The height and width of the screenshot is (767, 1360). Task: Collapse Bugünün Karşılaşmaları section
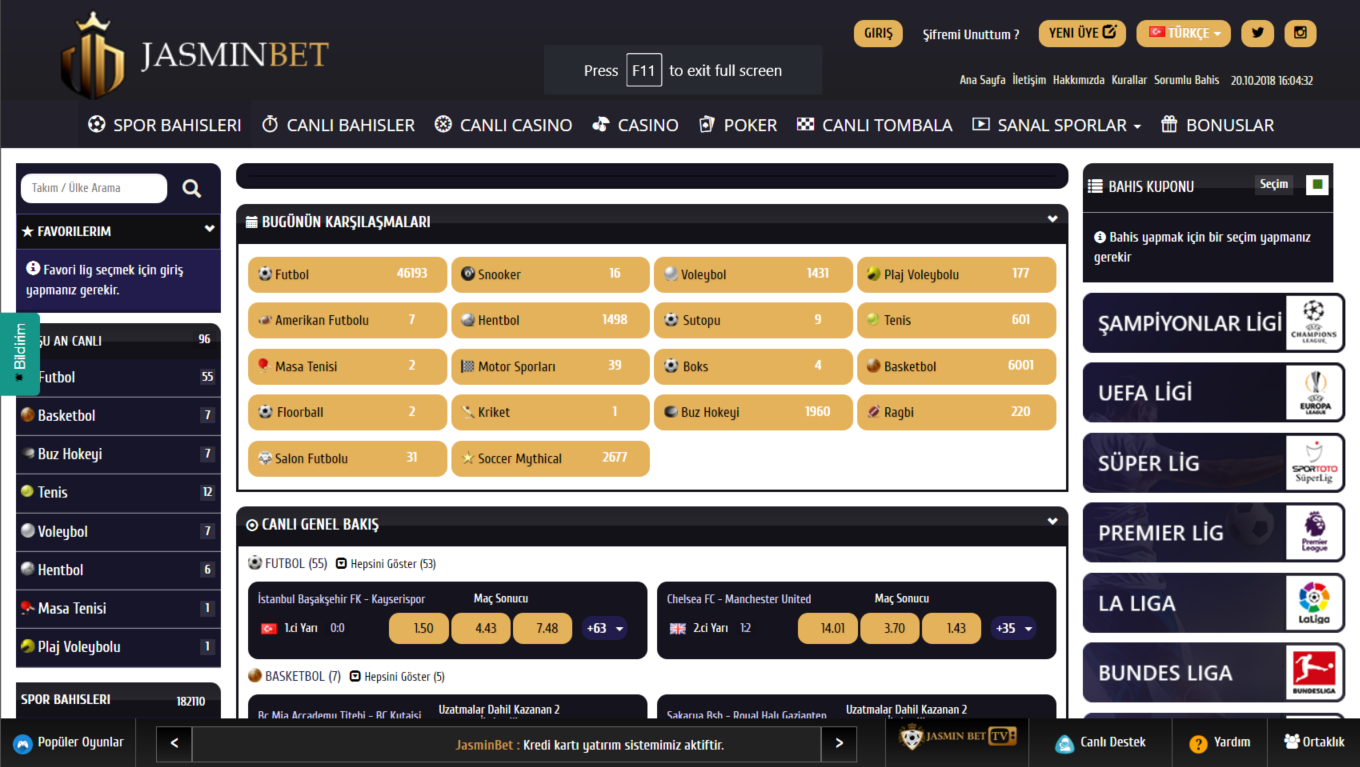point(1052,219)
